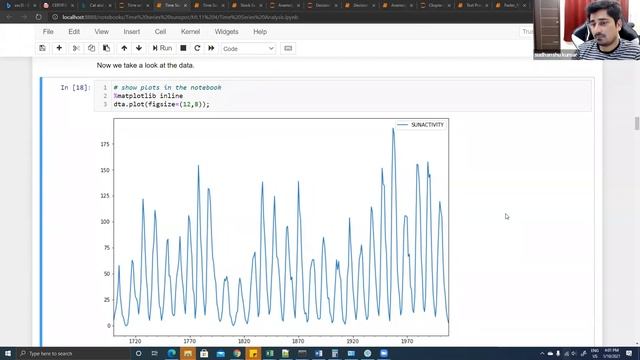Select the In [18] prompt label
This screenshot has height=360, width=640.
point(76,87)
